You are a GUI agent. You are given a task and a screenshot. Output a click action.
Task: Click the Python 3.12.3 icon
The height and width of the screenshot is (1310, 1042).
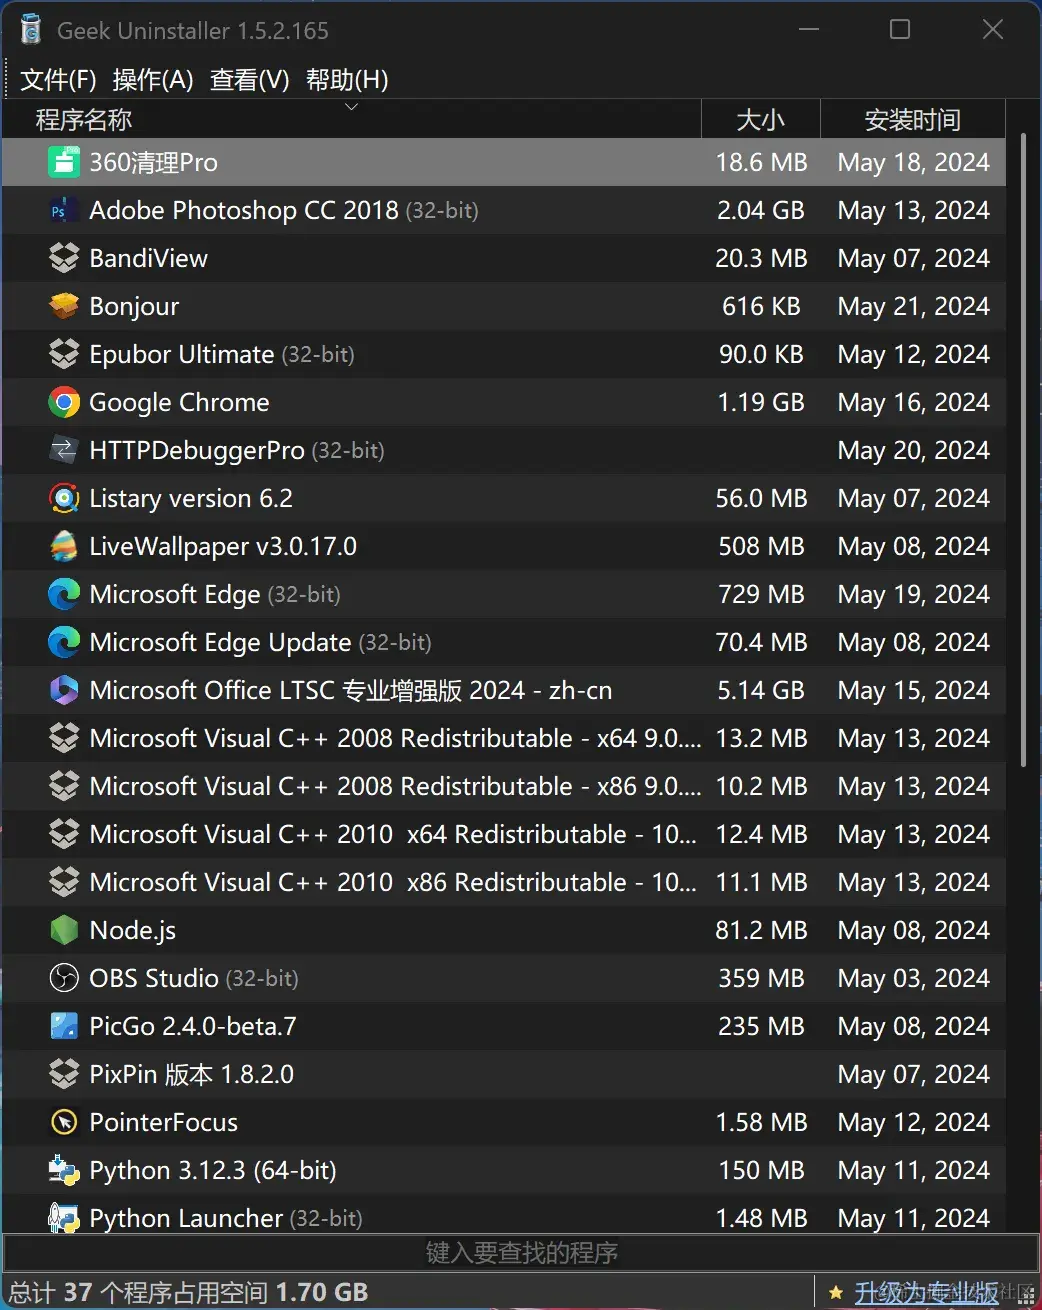tap(64, 1170)
